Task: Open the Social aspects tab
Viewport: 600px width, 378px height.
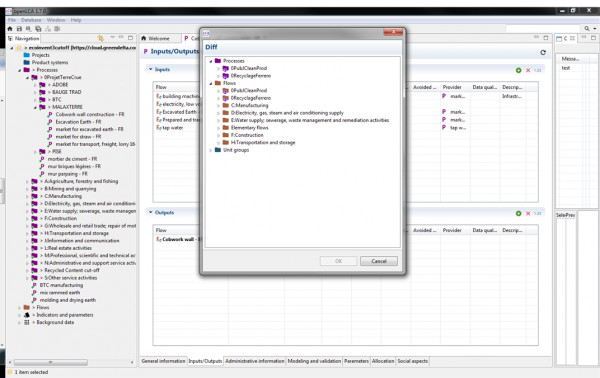Action: (x=412, y=361)
